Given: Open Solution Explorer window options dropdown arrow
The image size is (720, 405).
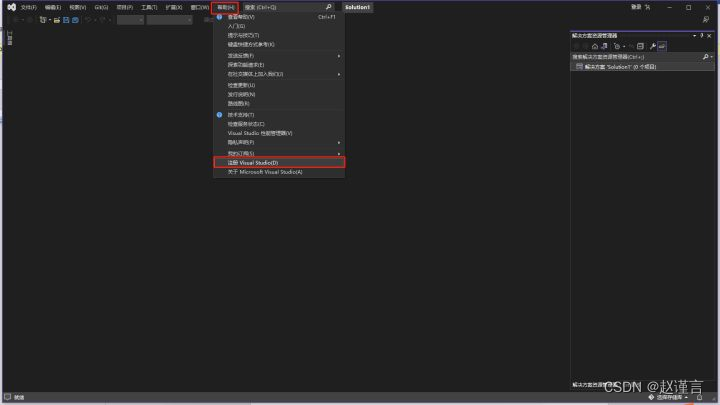Looking at the screenshot, I should (694, 35).
